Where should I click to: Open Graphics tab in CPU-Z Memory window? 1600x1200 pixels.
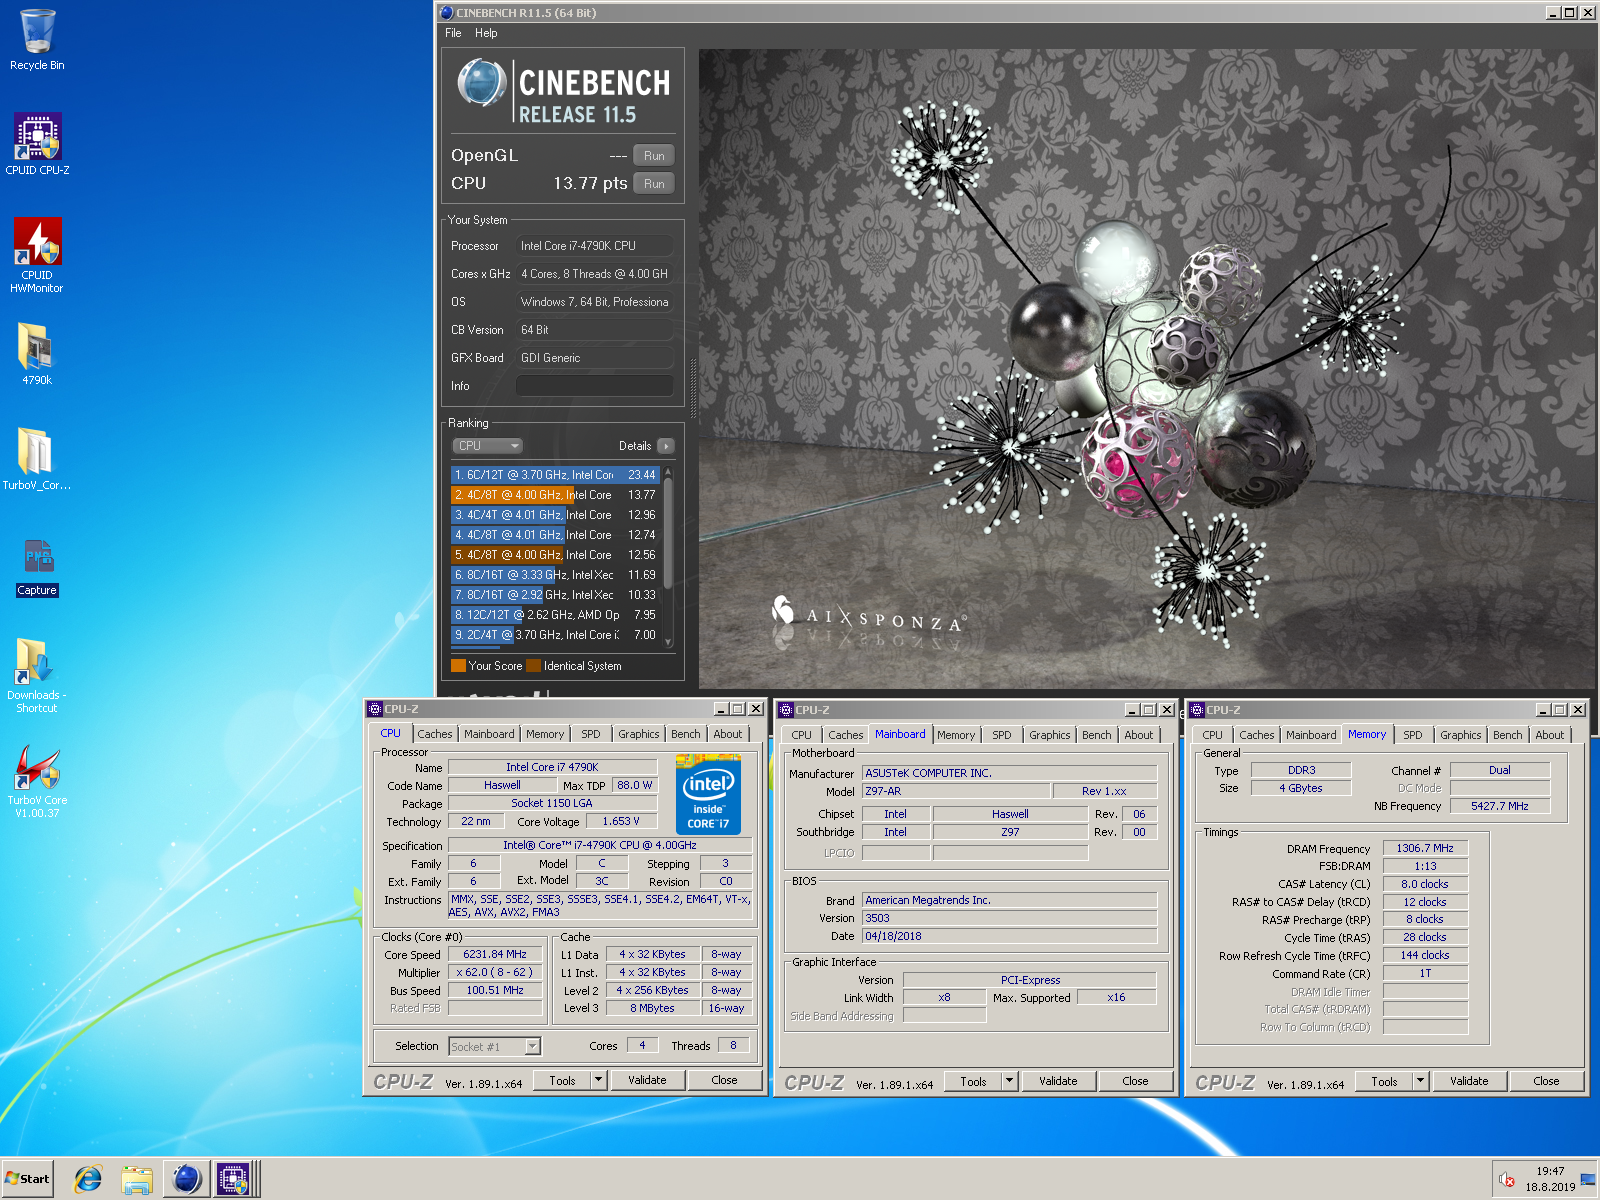click(x=1461, y=735)
